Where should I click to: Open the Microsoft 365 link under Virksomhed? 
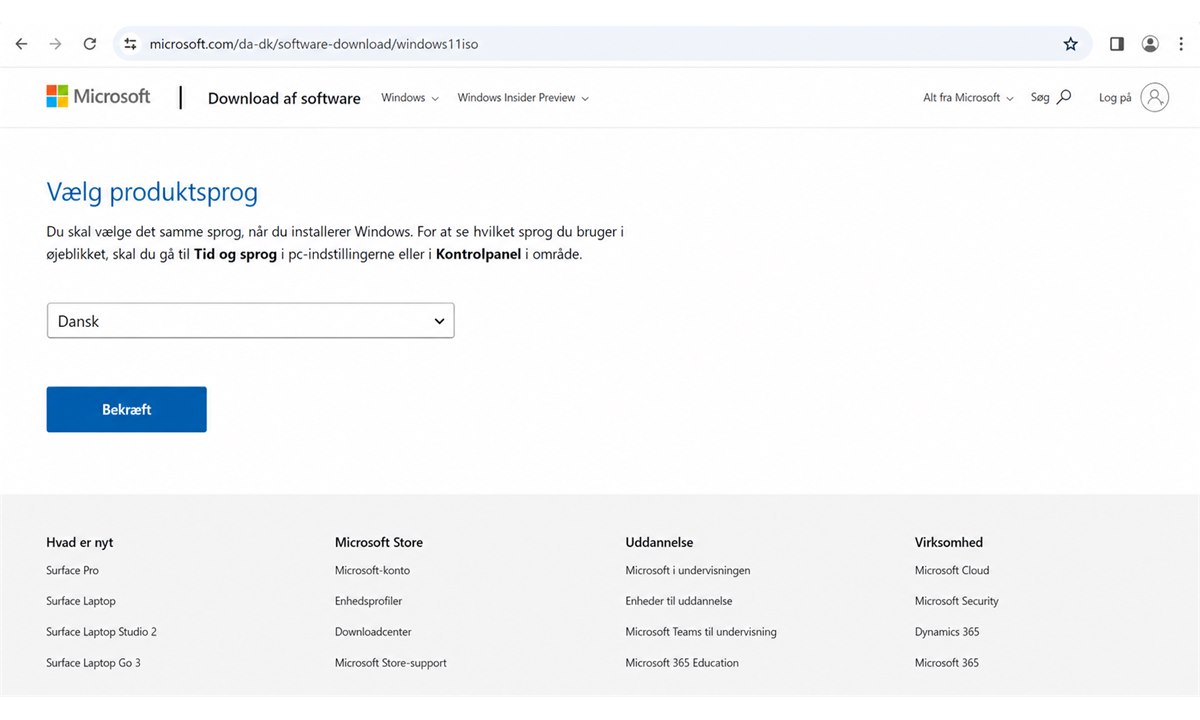pos(947,663)
